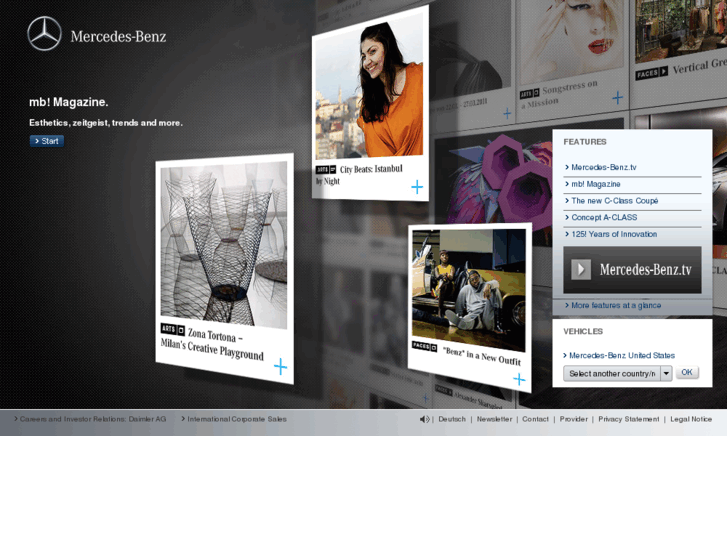727x545 pixels.
Task: Click ARTS tag on Songstress card
Action: (x=529, y=94)
